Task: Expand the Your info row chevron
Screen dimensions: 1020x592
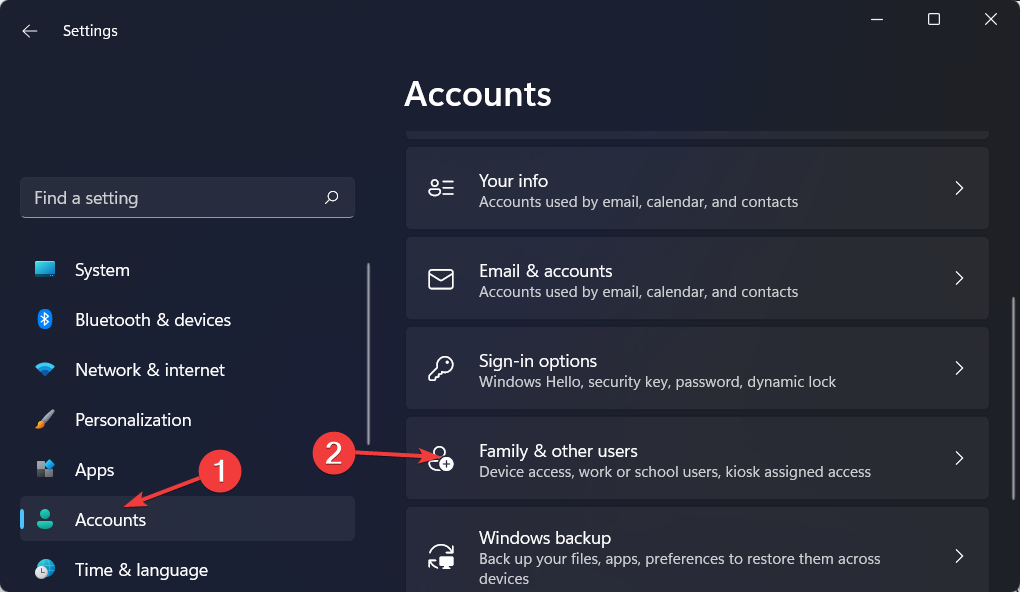Action: point(958,188)
